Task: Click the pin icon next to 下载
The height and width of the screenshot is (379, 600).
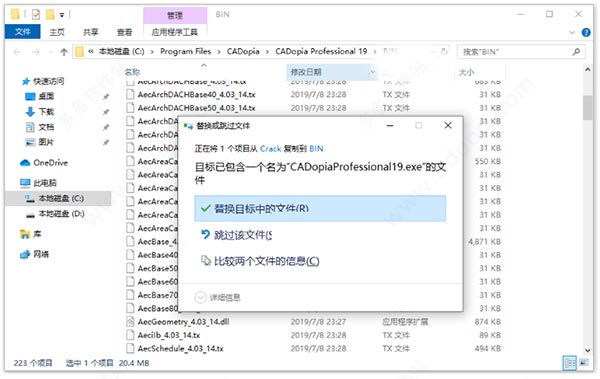Action: (x=106, y=112)
